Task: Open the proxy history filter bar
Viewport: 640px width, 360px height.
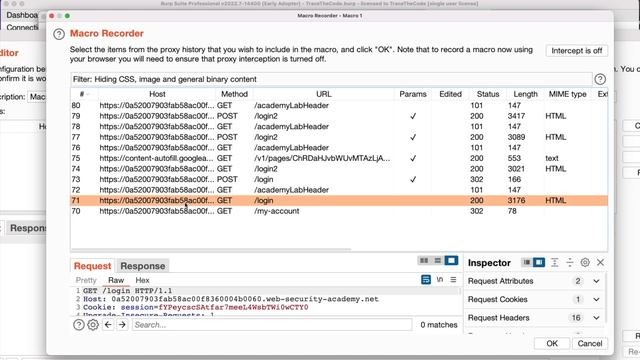Action: point(331,79)
